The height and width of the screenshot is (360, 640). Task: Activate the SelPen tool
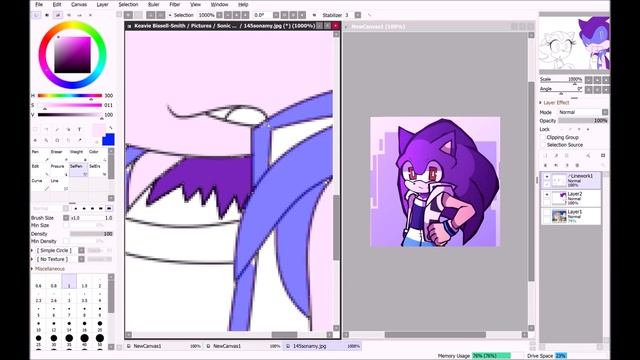[78, 170]
